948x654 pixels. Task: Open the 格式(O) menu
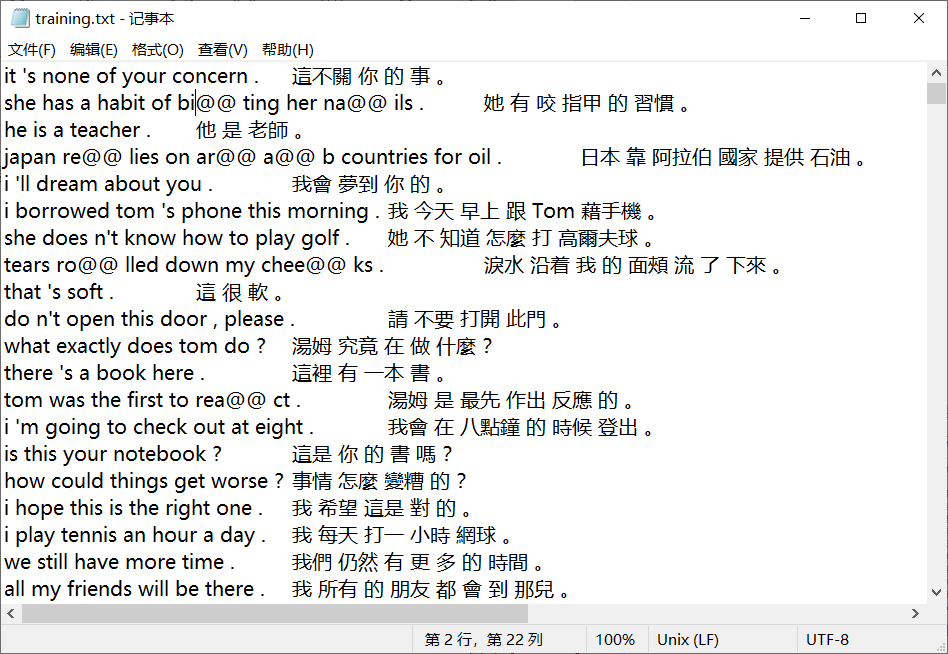pyautogui.click(x=158, y=50)
